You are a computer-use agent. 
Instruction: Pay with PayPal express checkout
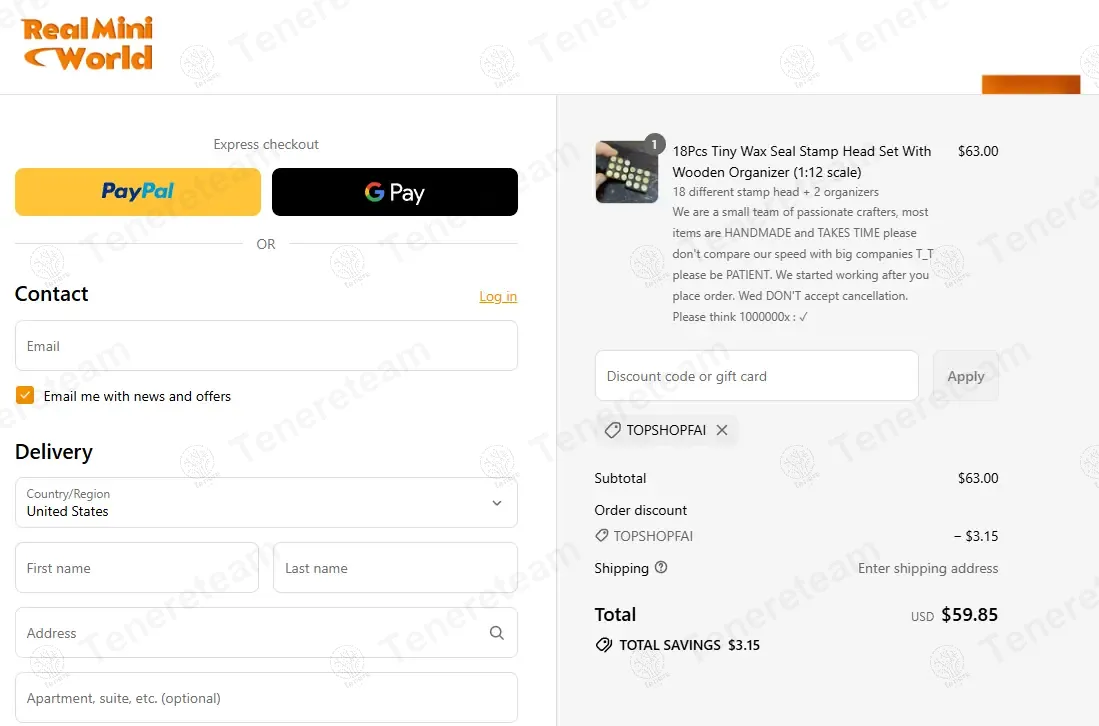138,192
